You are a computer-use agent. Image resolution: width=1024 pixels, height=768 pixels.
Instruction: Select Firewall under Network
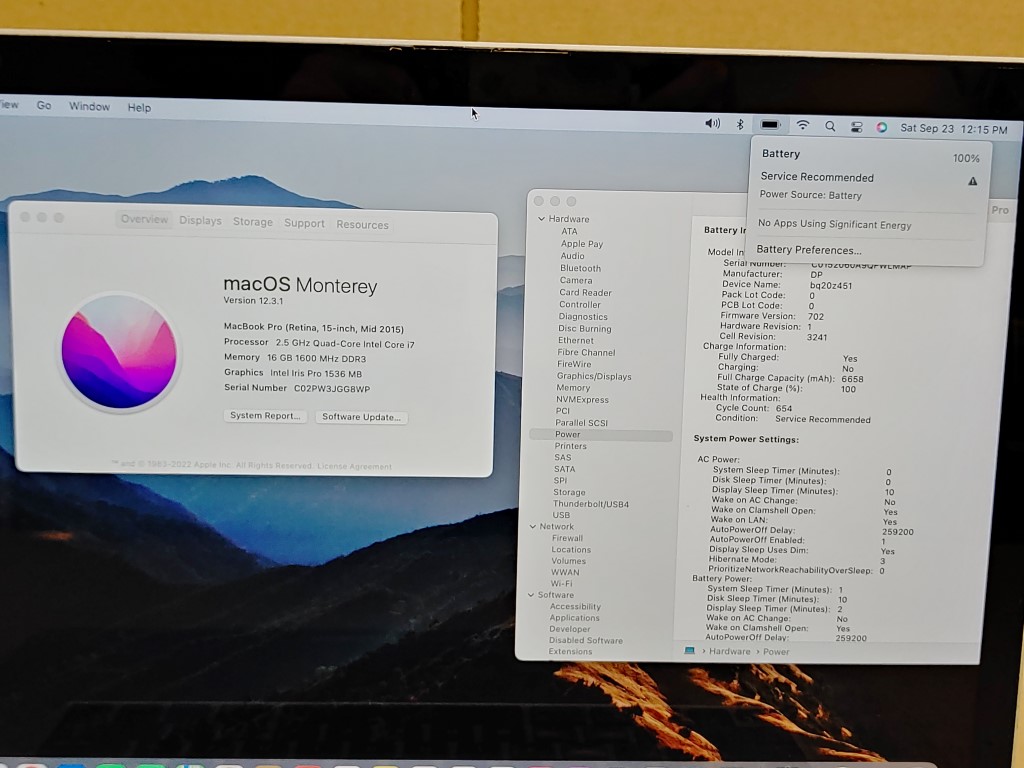(567, 538)
